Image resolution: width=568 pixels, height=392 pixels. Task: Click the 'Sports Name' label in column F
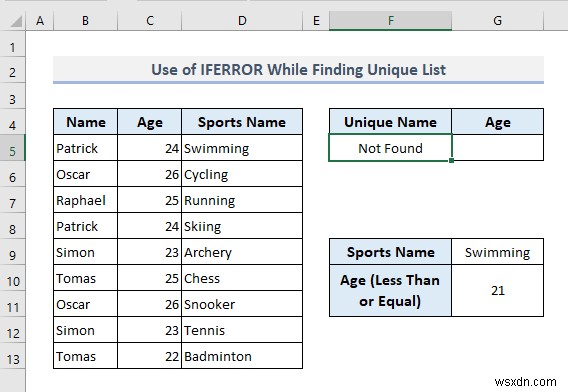(390, 252)
